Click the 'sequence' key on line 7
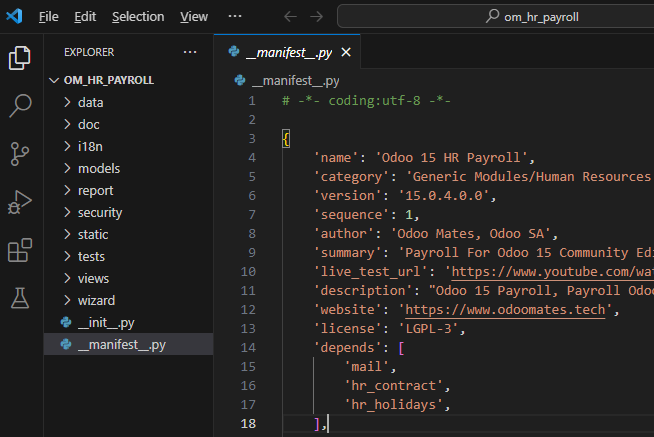 [351, 215]
